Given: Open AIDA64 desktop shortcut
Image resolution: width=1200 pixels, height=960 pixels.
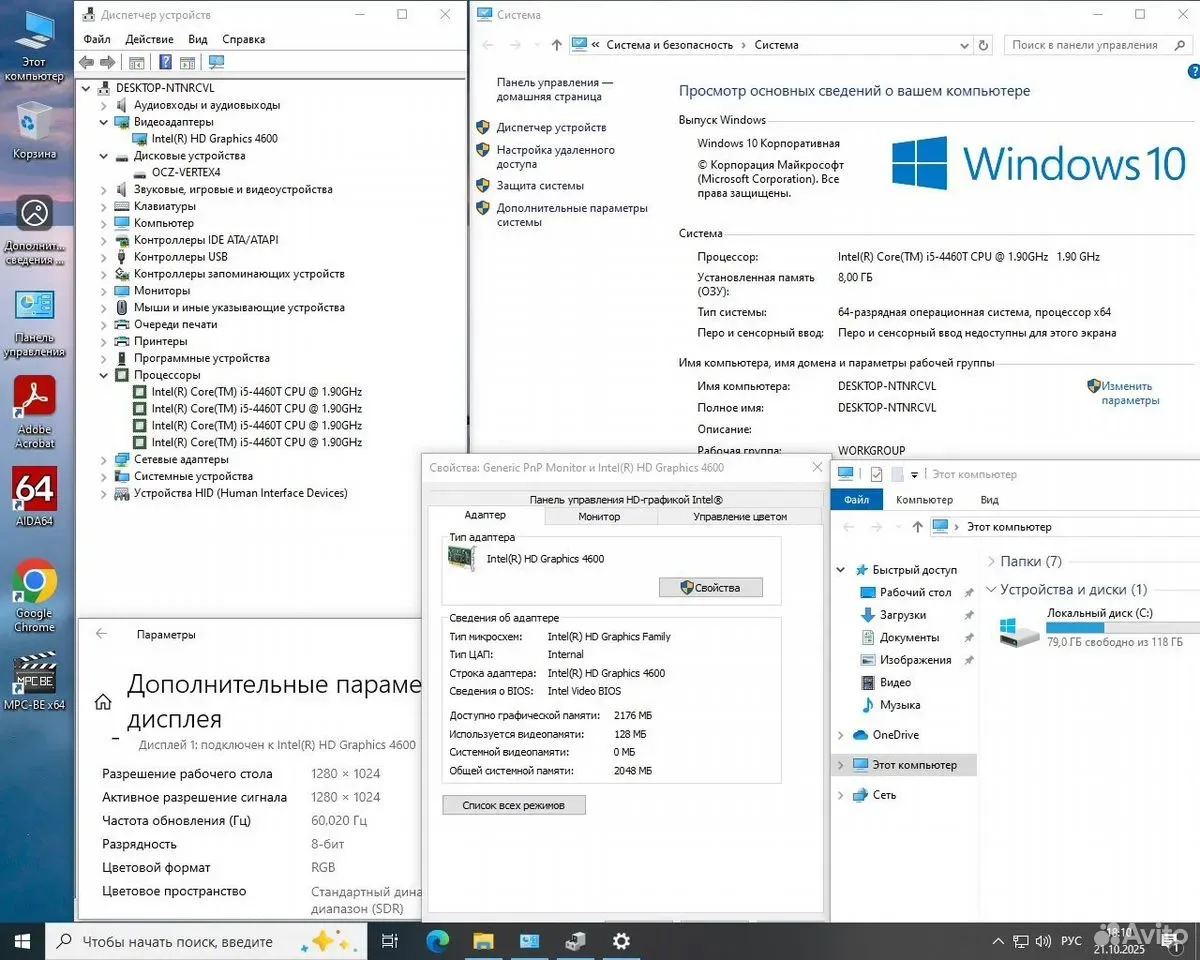Looking at the screenshot, I should tap(34, 498).
